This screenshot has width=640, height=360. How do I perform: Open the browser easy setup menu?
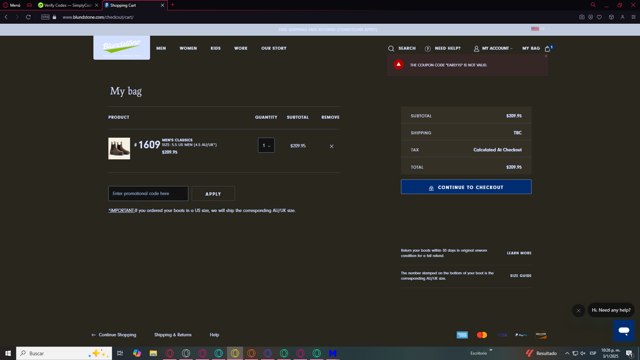coord(633,17)
